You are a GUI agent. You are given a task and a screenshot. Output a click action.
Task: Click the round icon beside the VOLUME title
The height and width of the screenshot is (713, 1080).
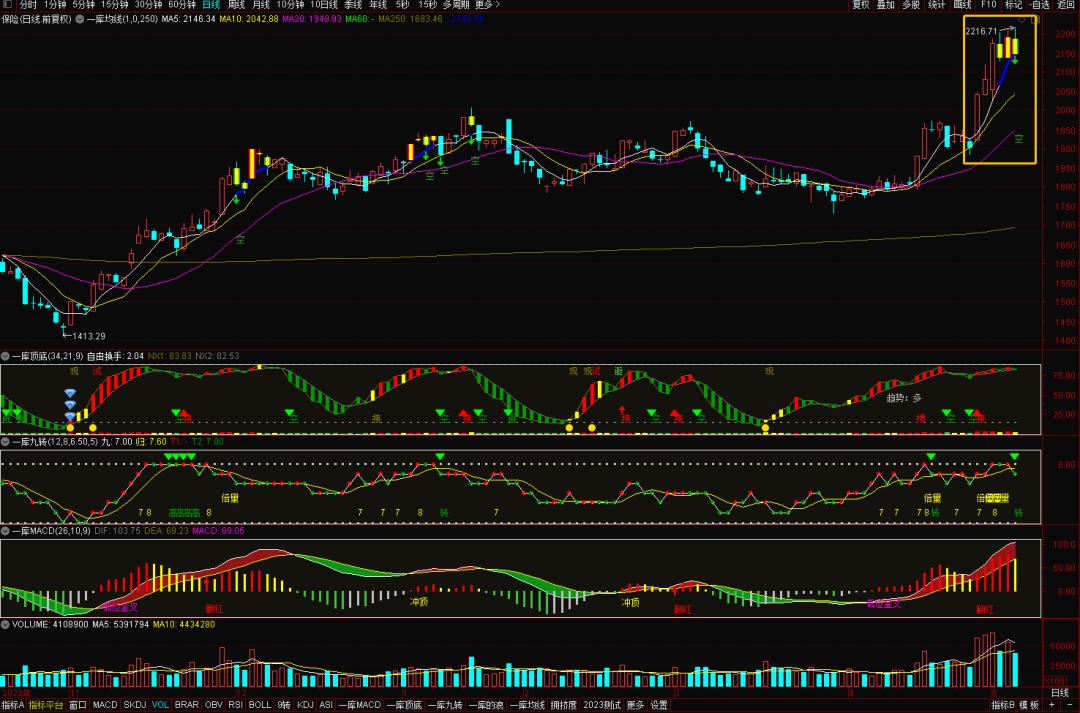[x=5, y=624]
